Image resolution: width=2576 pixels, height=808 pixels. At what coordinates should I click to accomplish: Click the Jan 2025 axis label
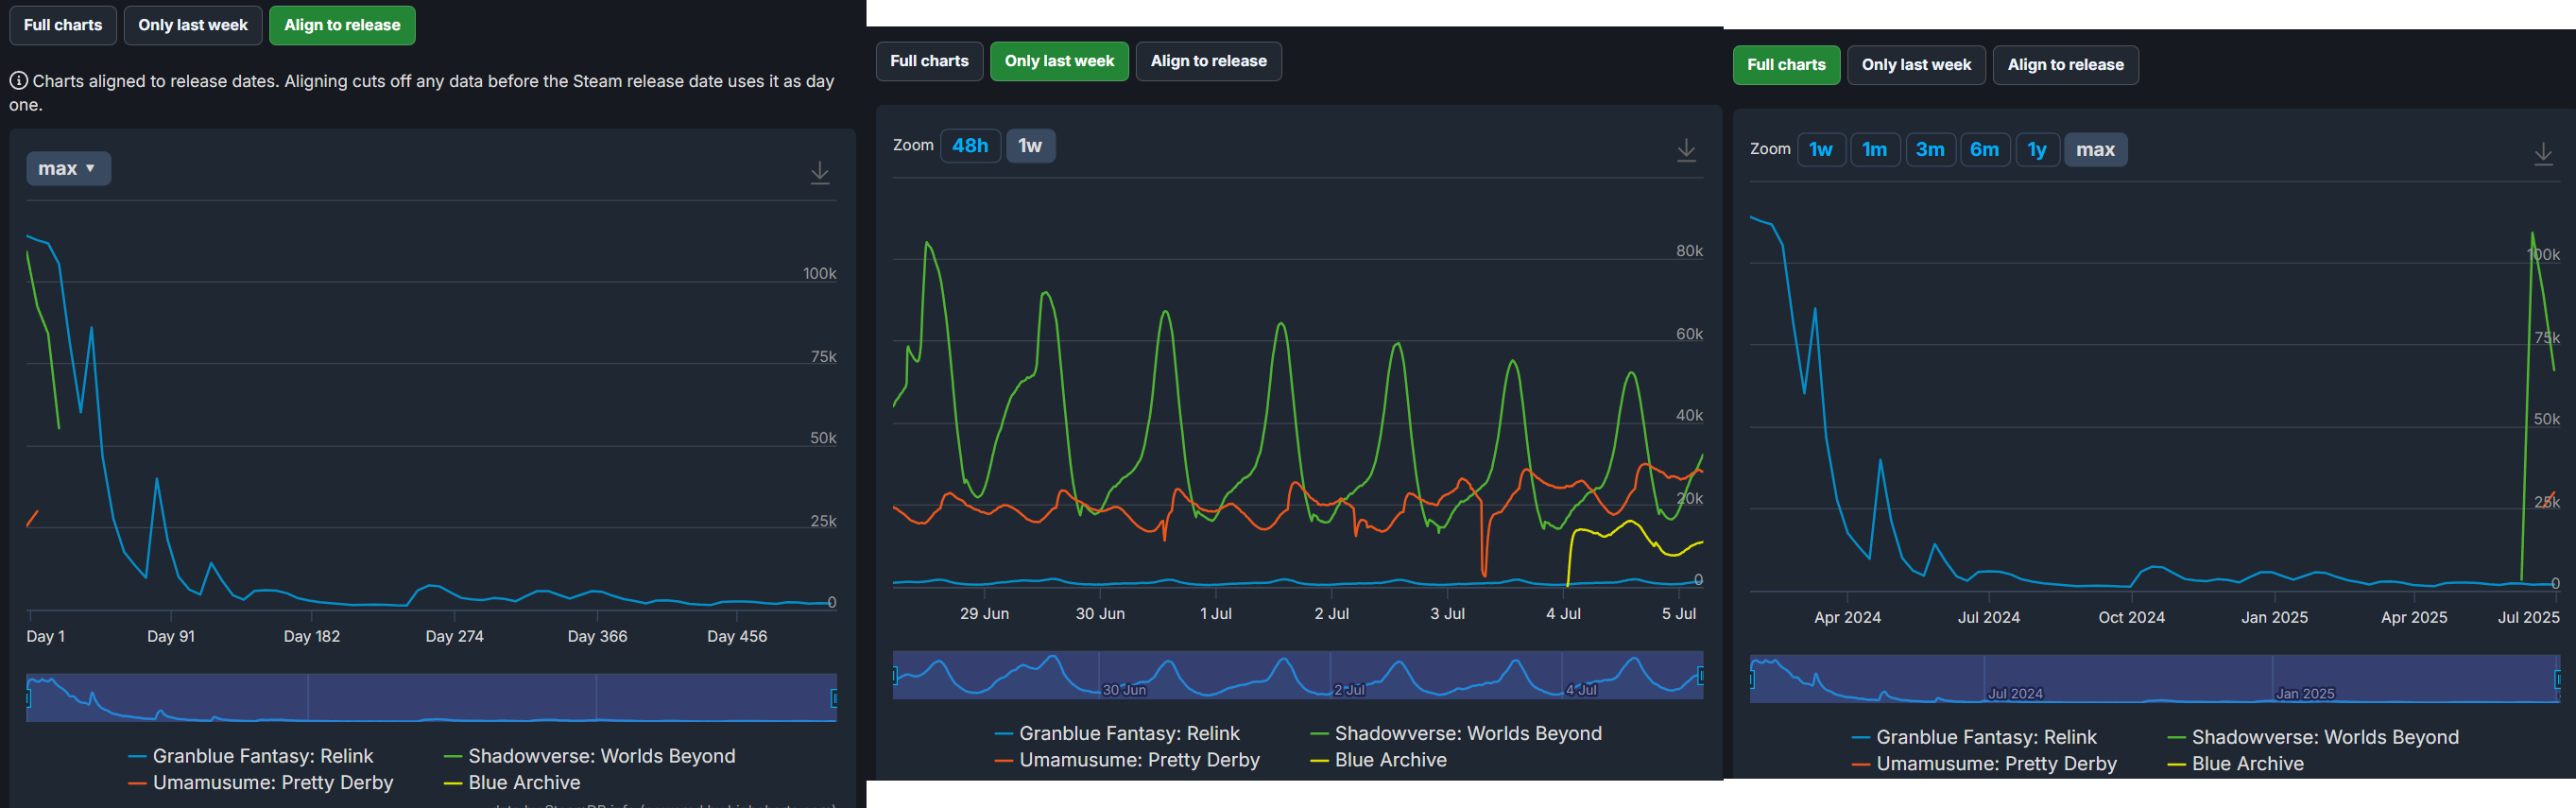[2274, 617]
